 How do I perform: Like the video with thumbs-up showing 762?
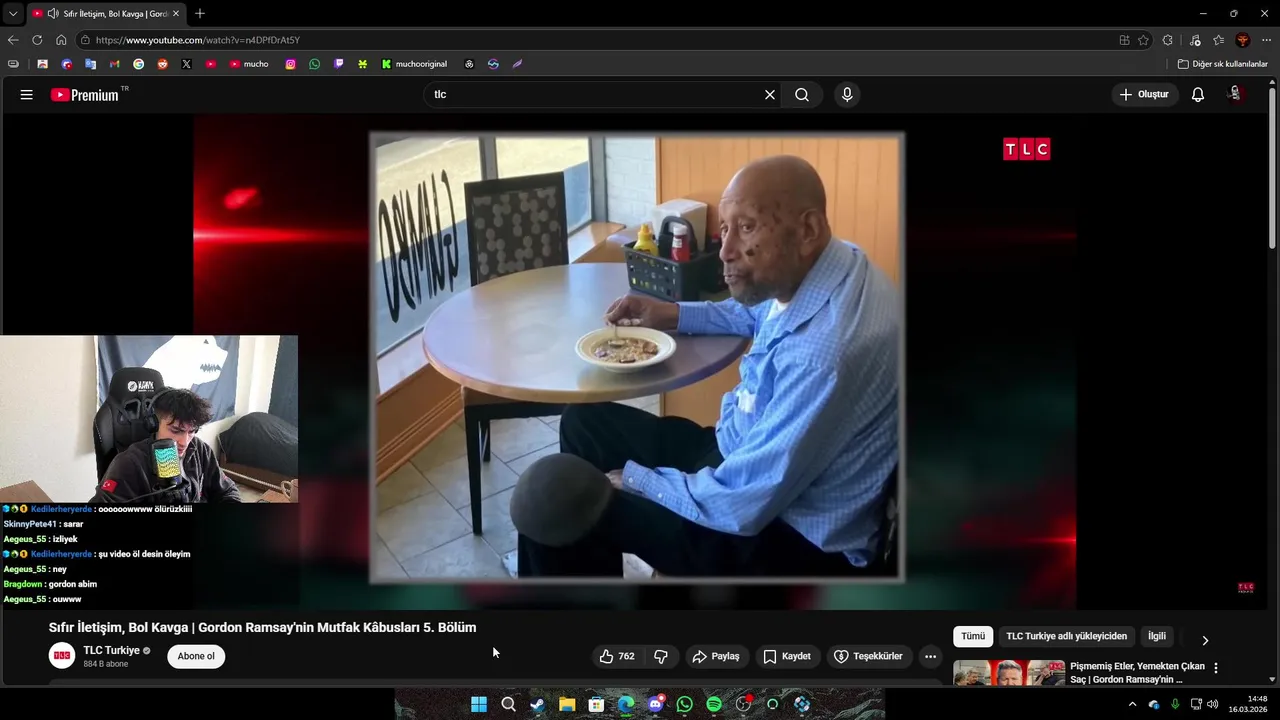point(617,656)
